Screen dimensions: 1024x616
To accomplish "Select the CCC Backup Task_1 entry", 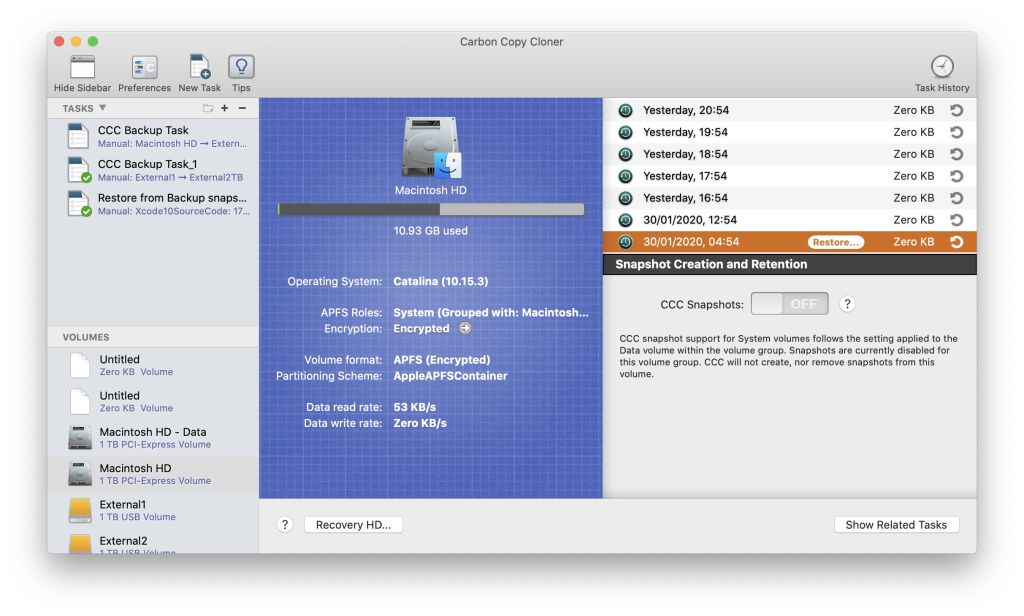I will (153, 170).
